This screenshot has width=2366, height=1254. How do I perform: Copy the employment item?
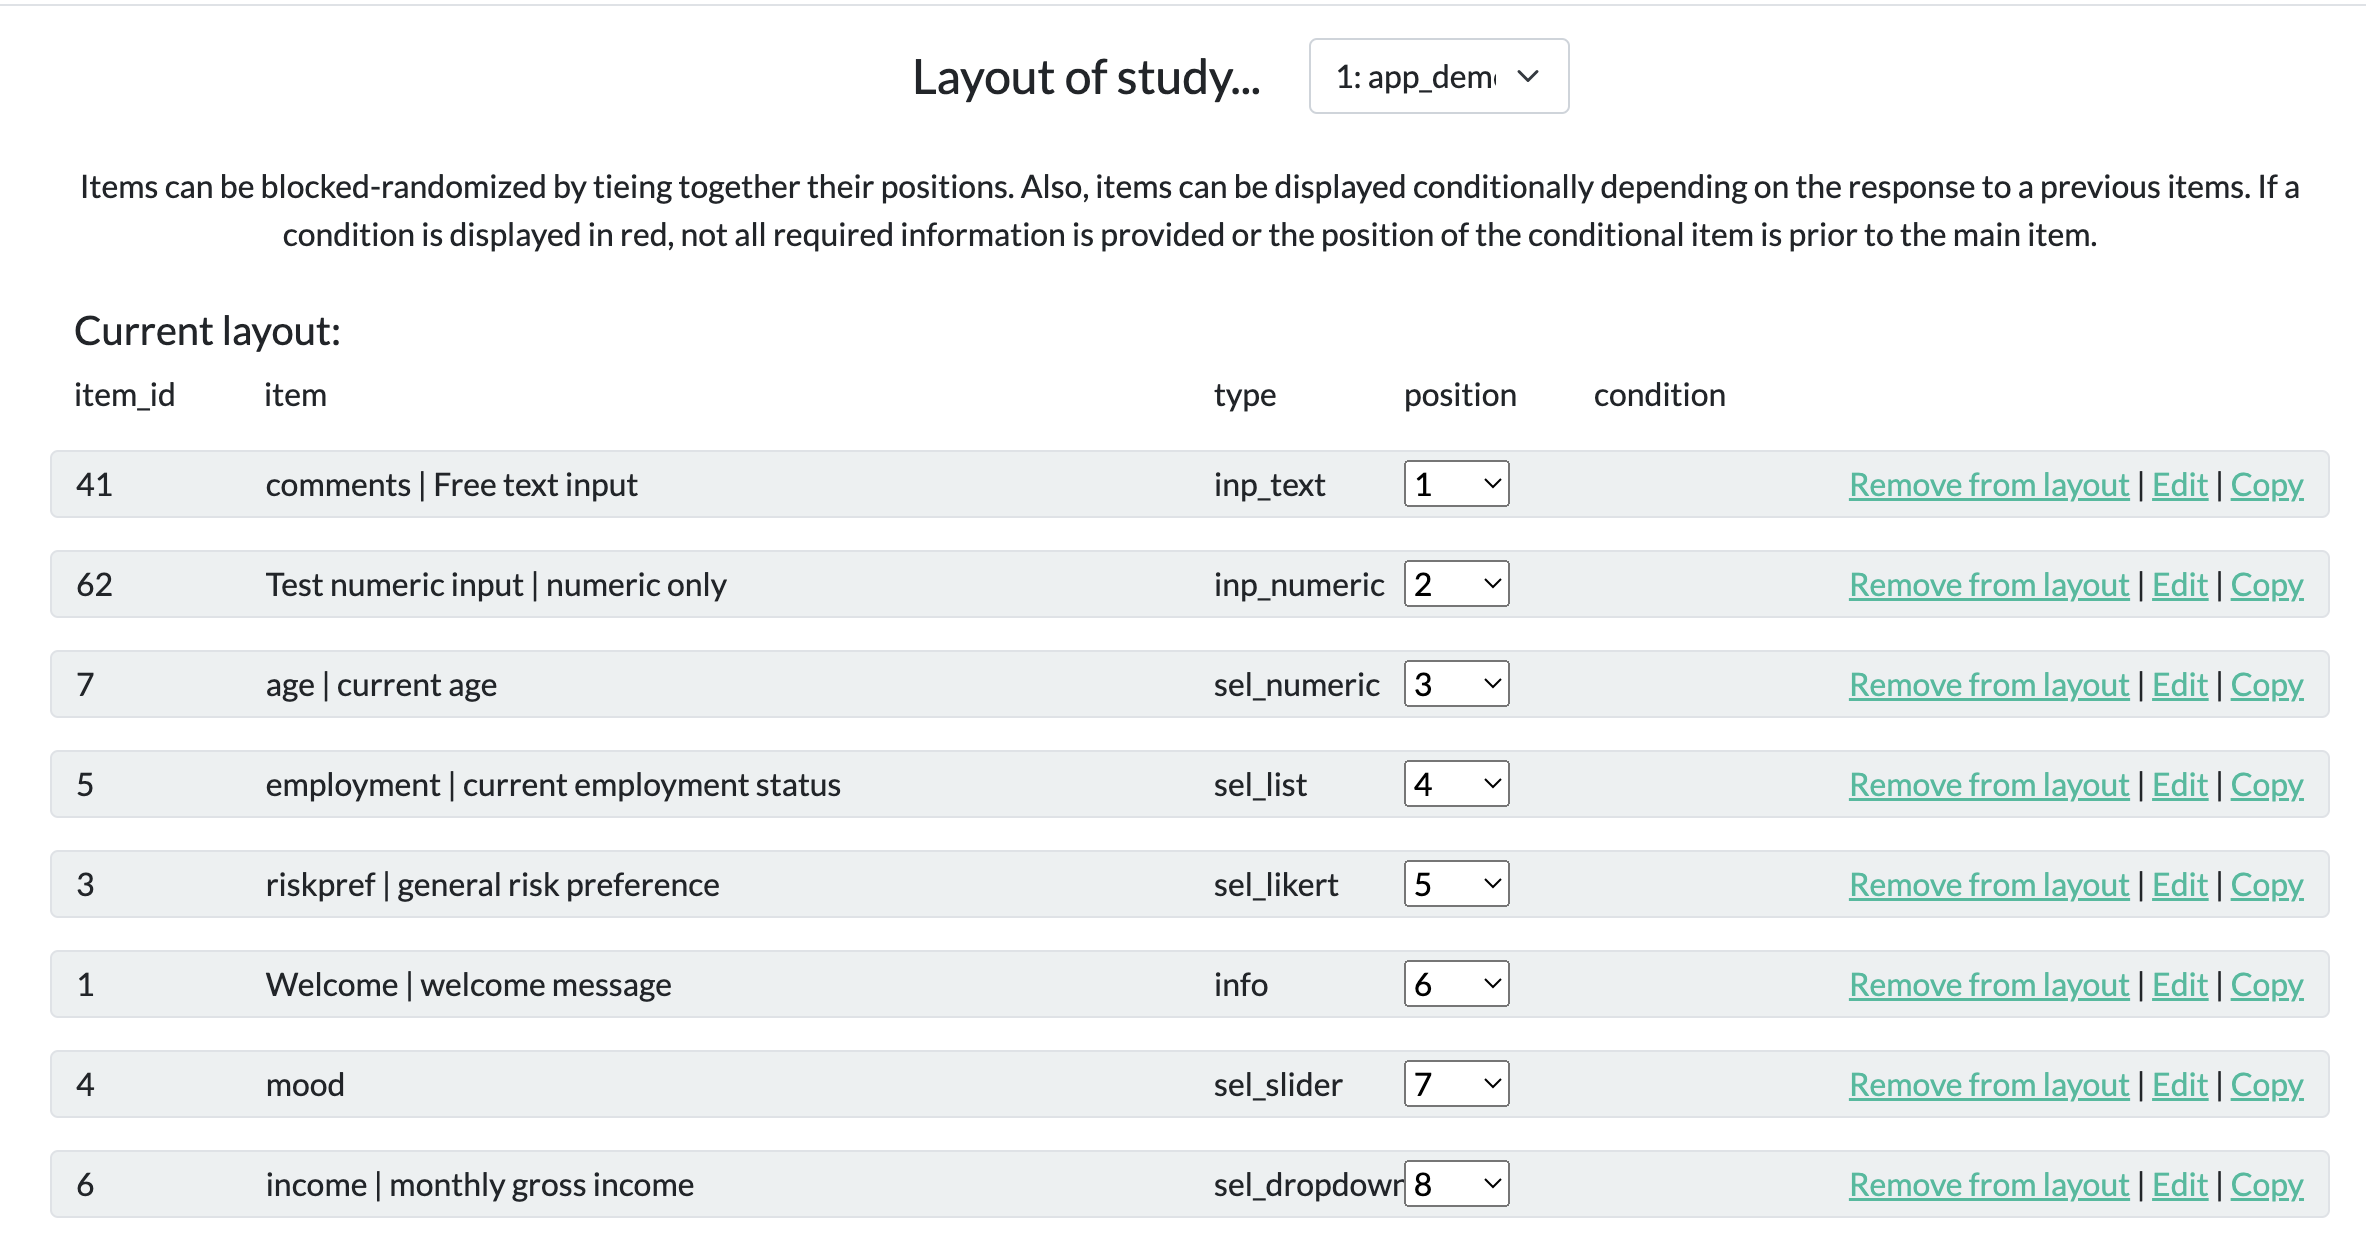click(2267, 785)
